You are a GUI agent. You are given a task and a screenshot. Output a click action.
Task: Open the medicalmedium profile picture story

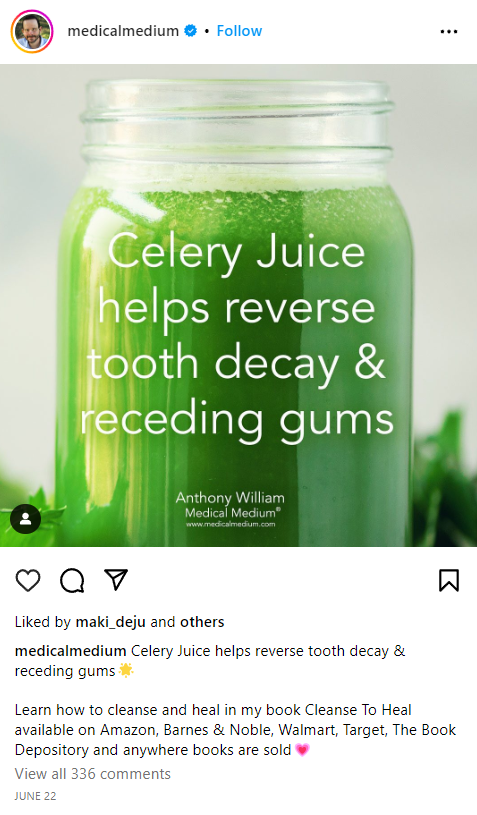32,31
